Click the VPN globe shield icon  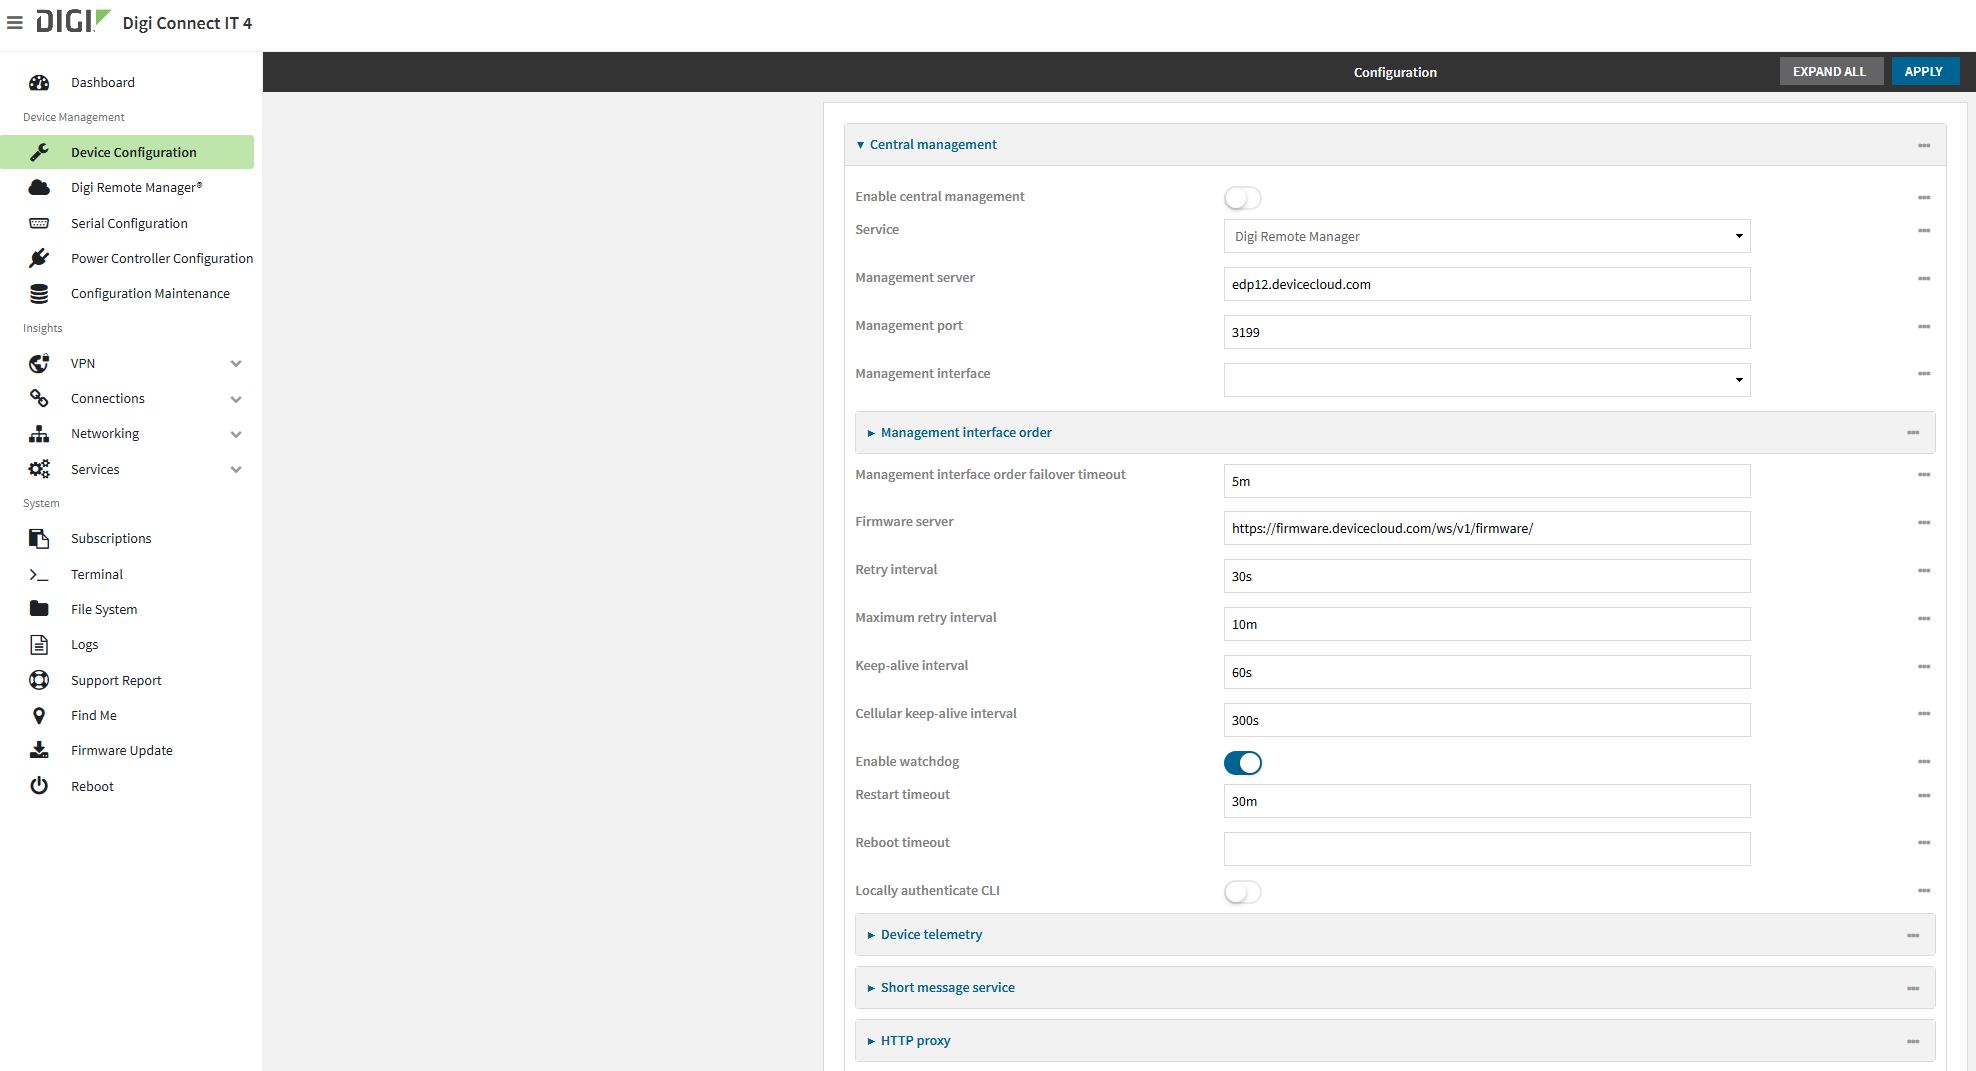[39, 363]
